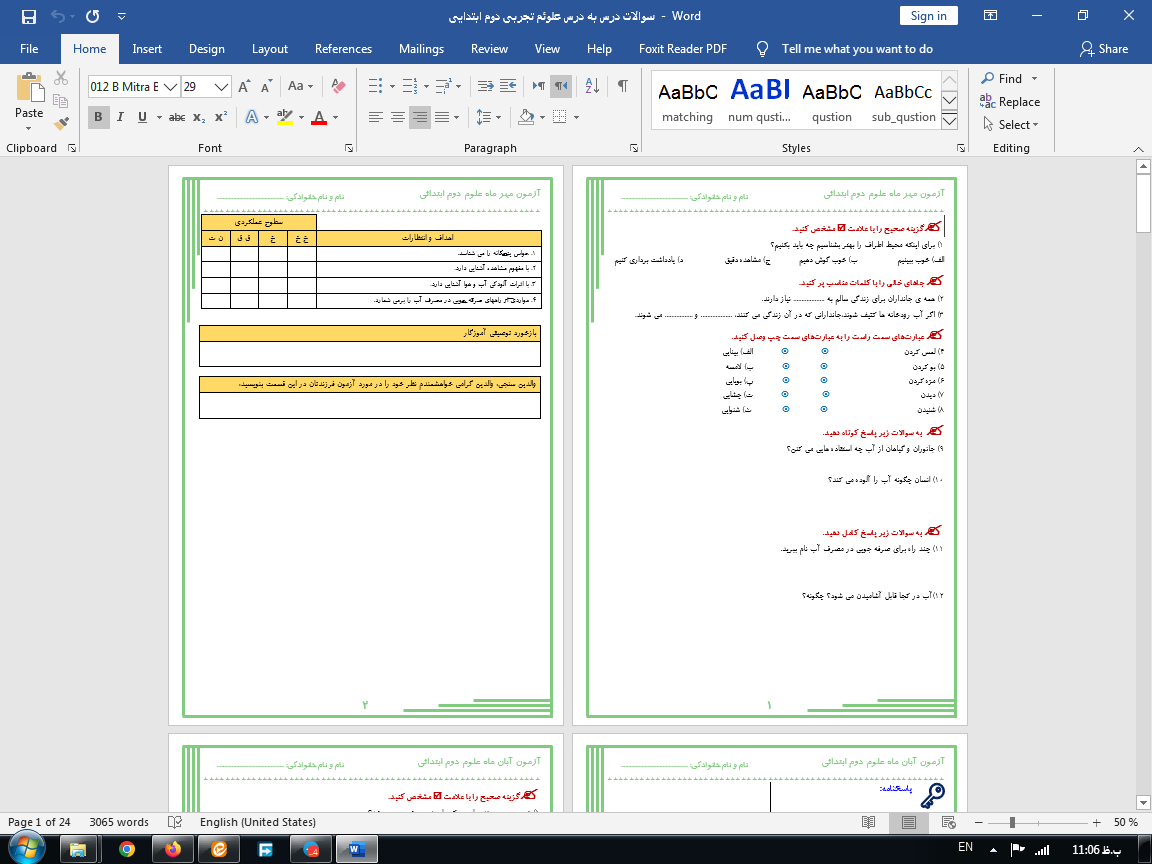
Task: Open the Line Spacing dropdown arrow
Action: (x=499, y=117)
